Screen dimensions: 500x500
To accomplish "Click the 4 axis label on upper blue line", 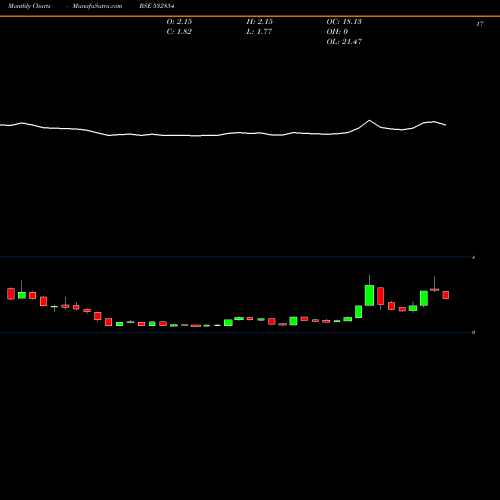I will [x=473, y=257].
